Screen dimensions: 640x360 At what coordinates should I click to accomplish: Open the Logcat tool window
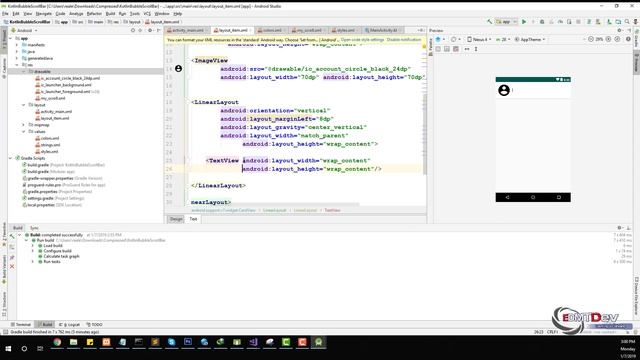(69, 324)
